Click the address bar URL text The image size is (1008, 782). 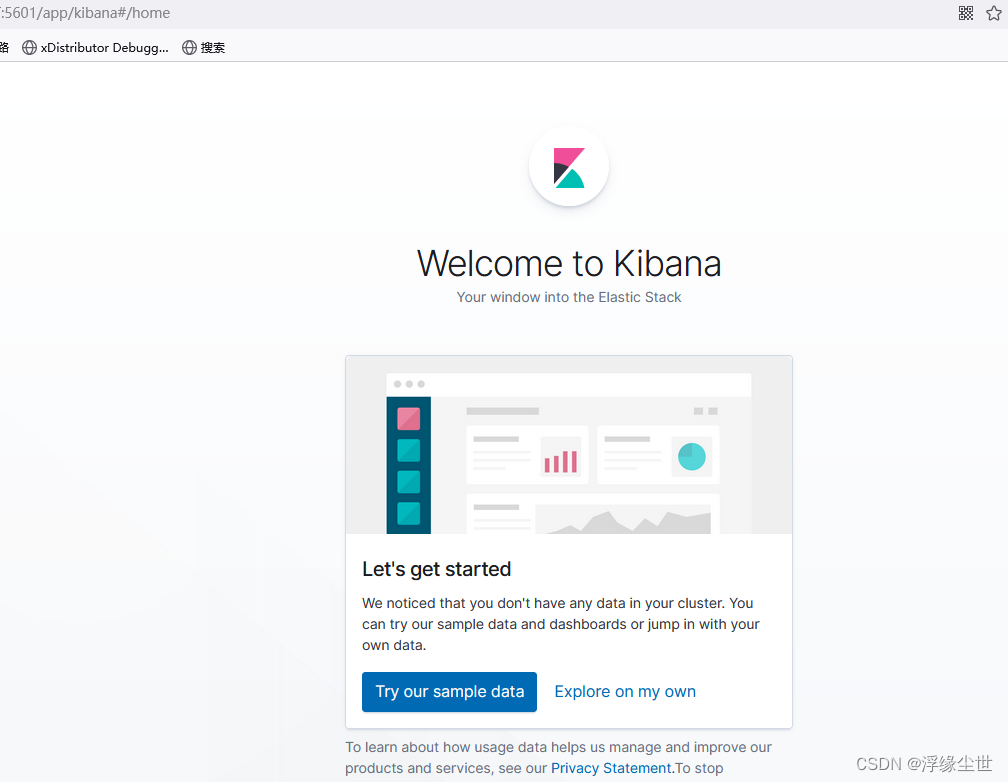tap(86, 13)
